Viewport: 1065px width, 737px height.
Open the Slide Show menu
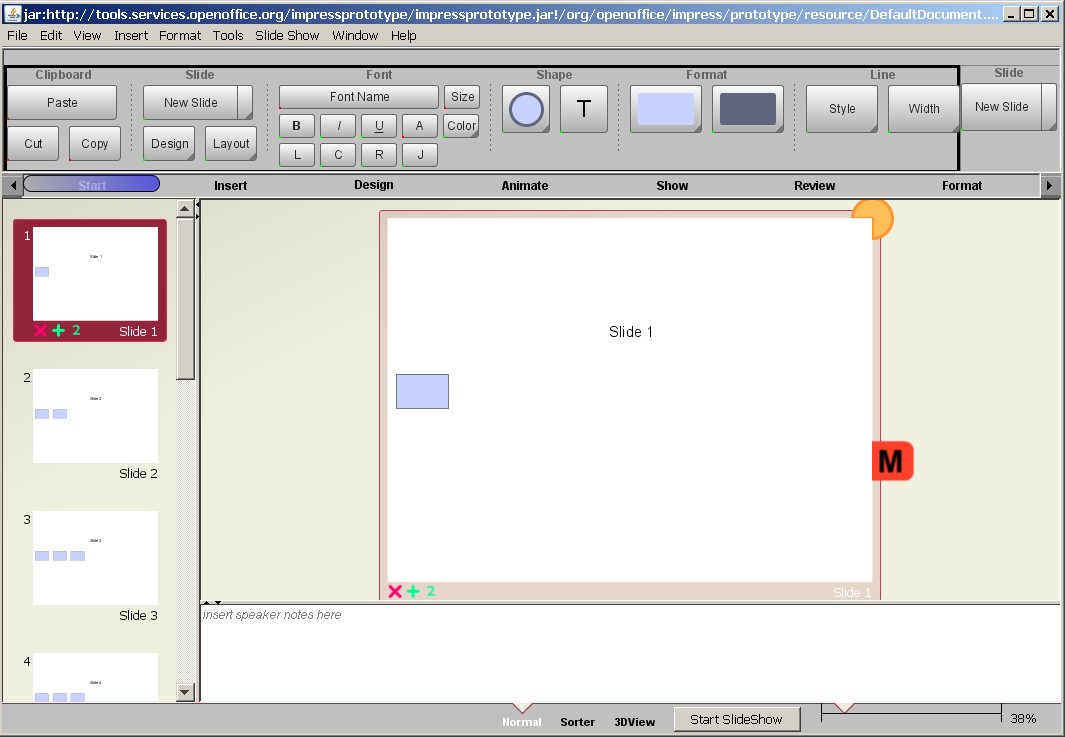point(287,35)
